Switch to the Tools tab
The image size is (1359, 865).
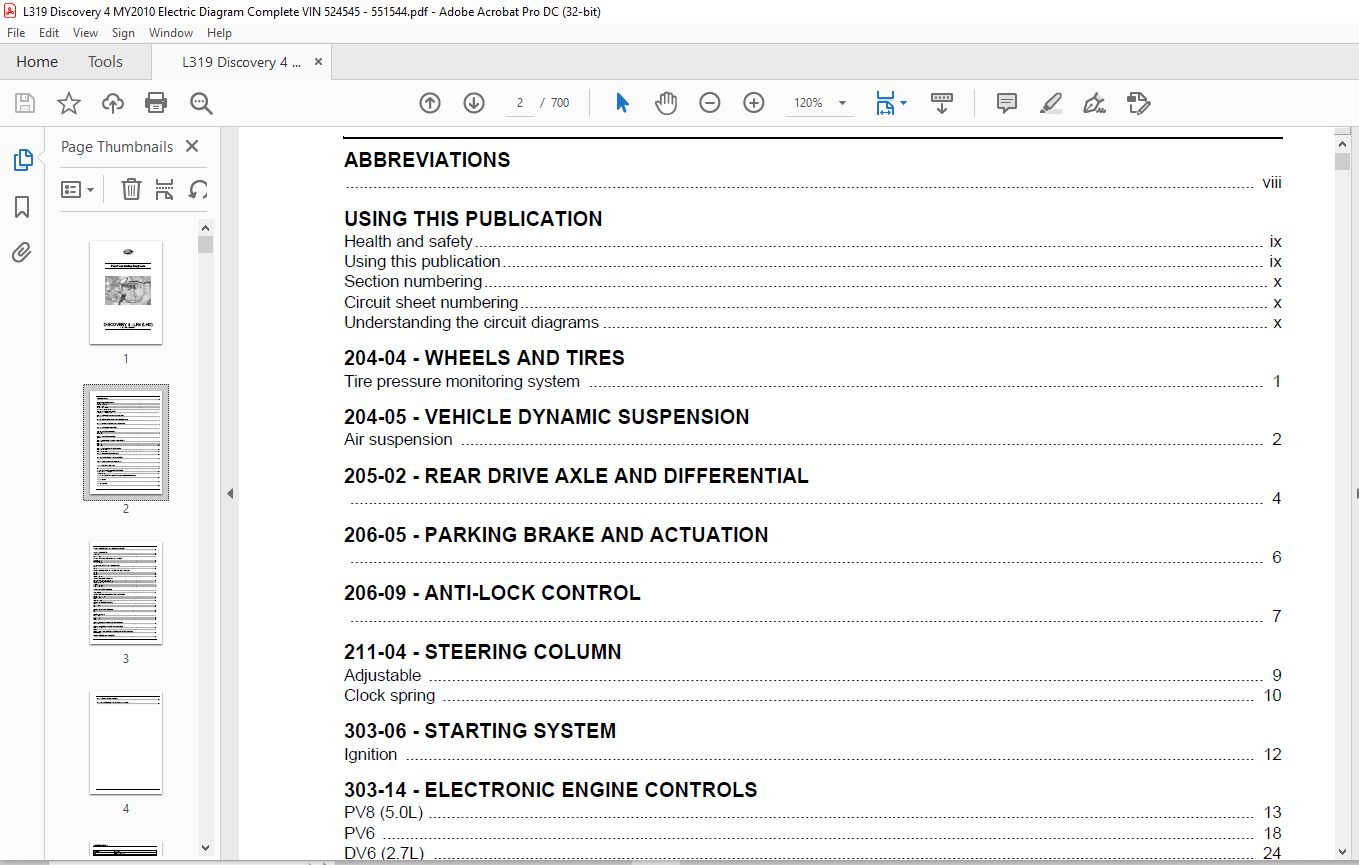point(105,61)
